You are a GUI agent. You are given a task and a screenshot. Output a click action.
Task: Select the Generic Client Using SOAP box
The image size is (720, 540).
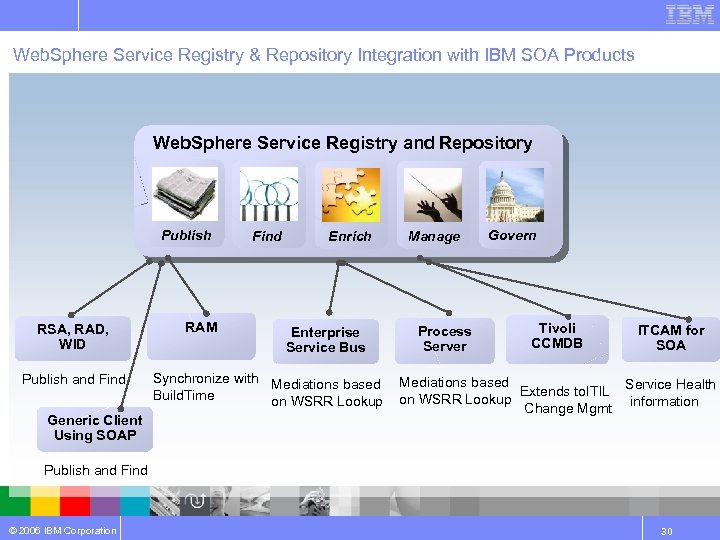(95, 429)
